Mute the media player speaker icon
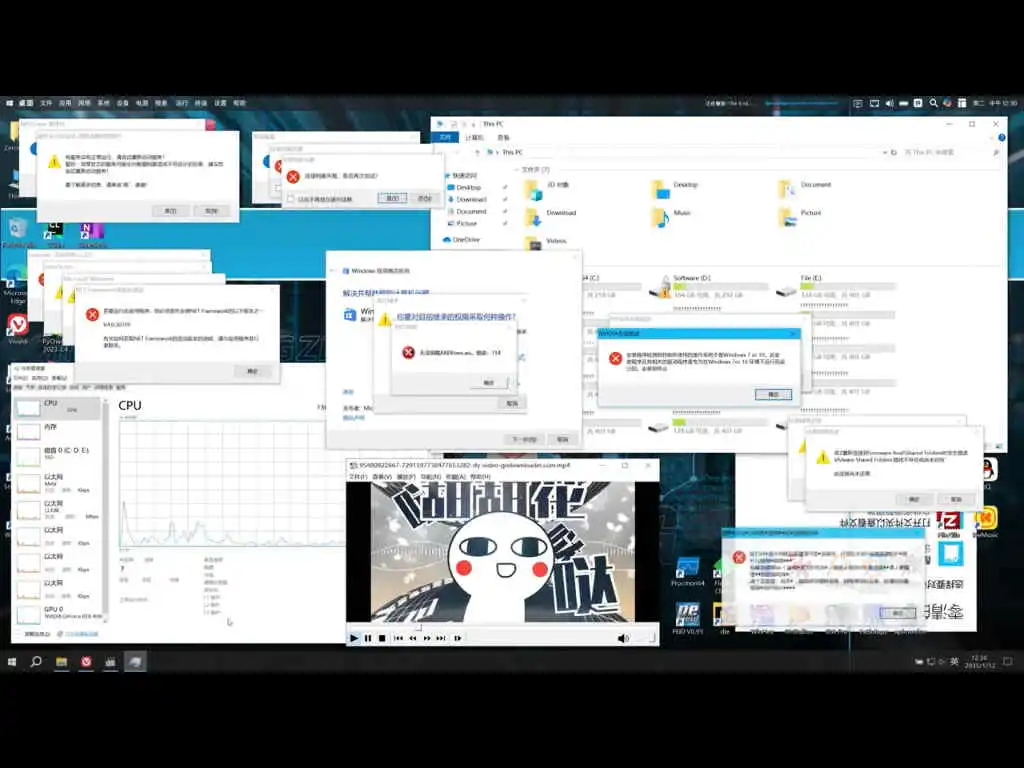 (x=623, y=638)
